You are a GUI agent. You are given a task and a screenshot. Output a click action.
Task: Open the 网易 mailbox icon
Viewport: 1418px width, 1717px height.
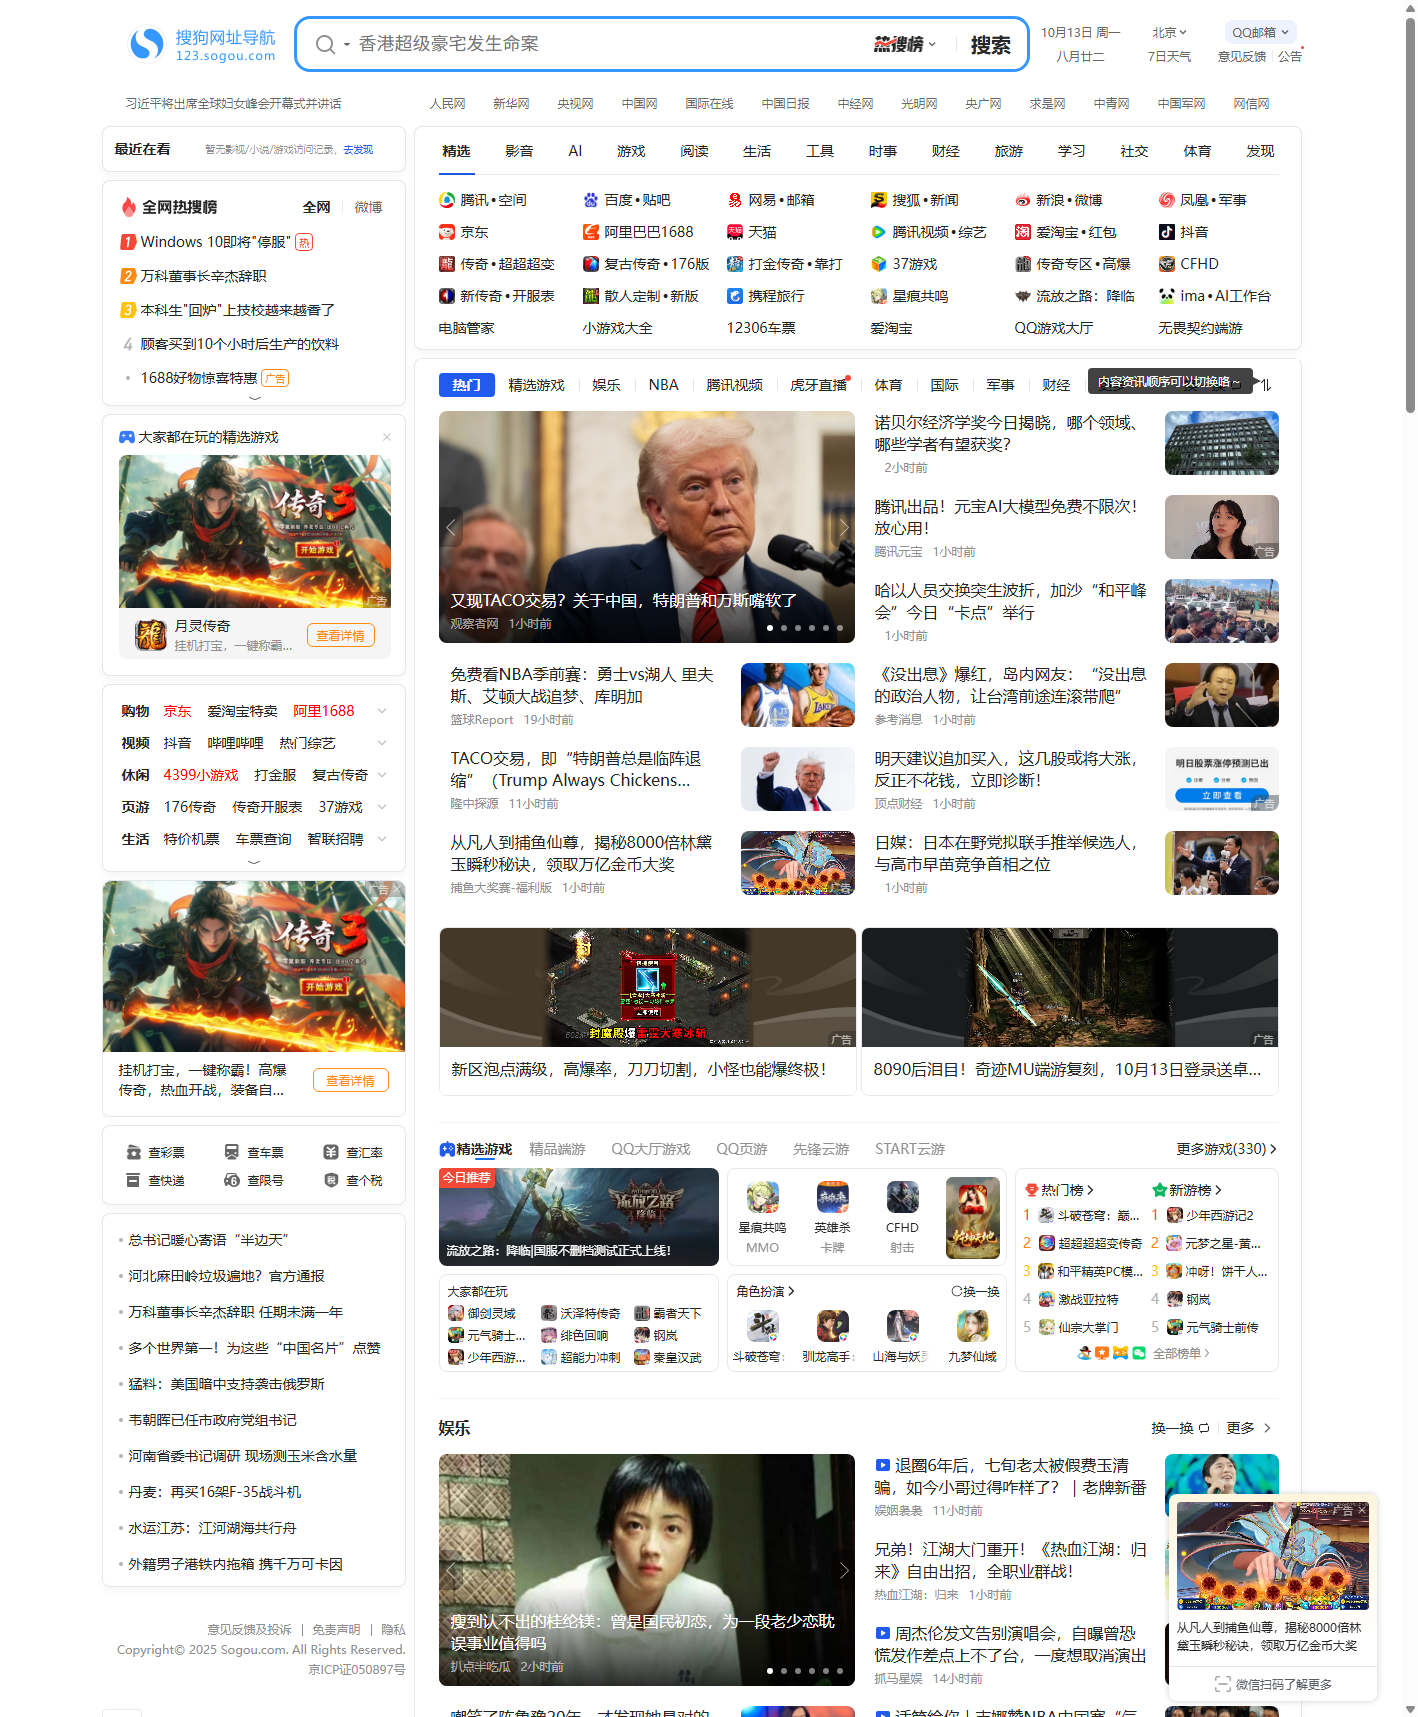(735, 200)
